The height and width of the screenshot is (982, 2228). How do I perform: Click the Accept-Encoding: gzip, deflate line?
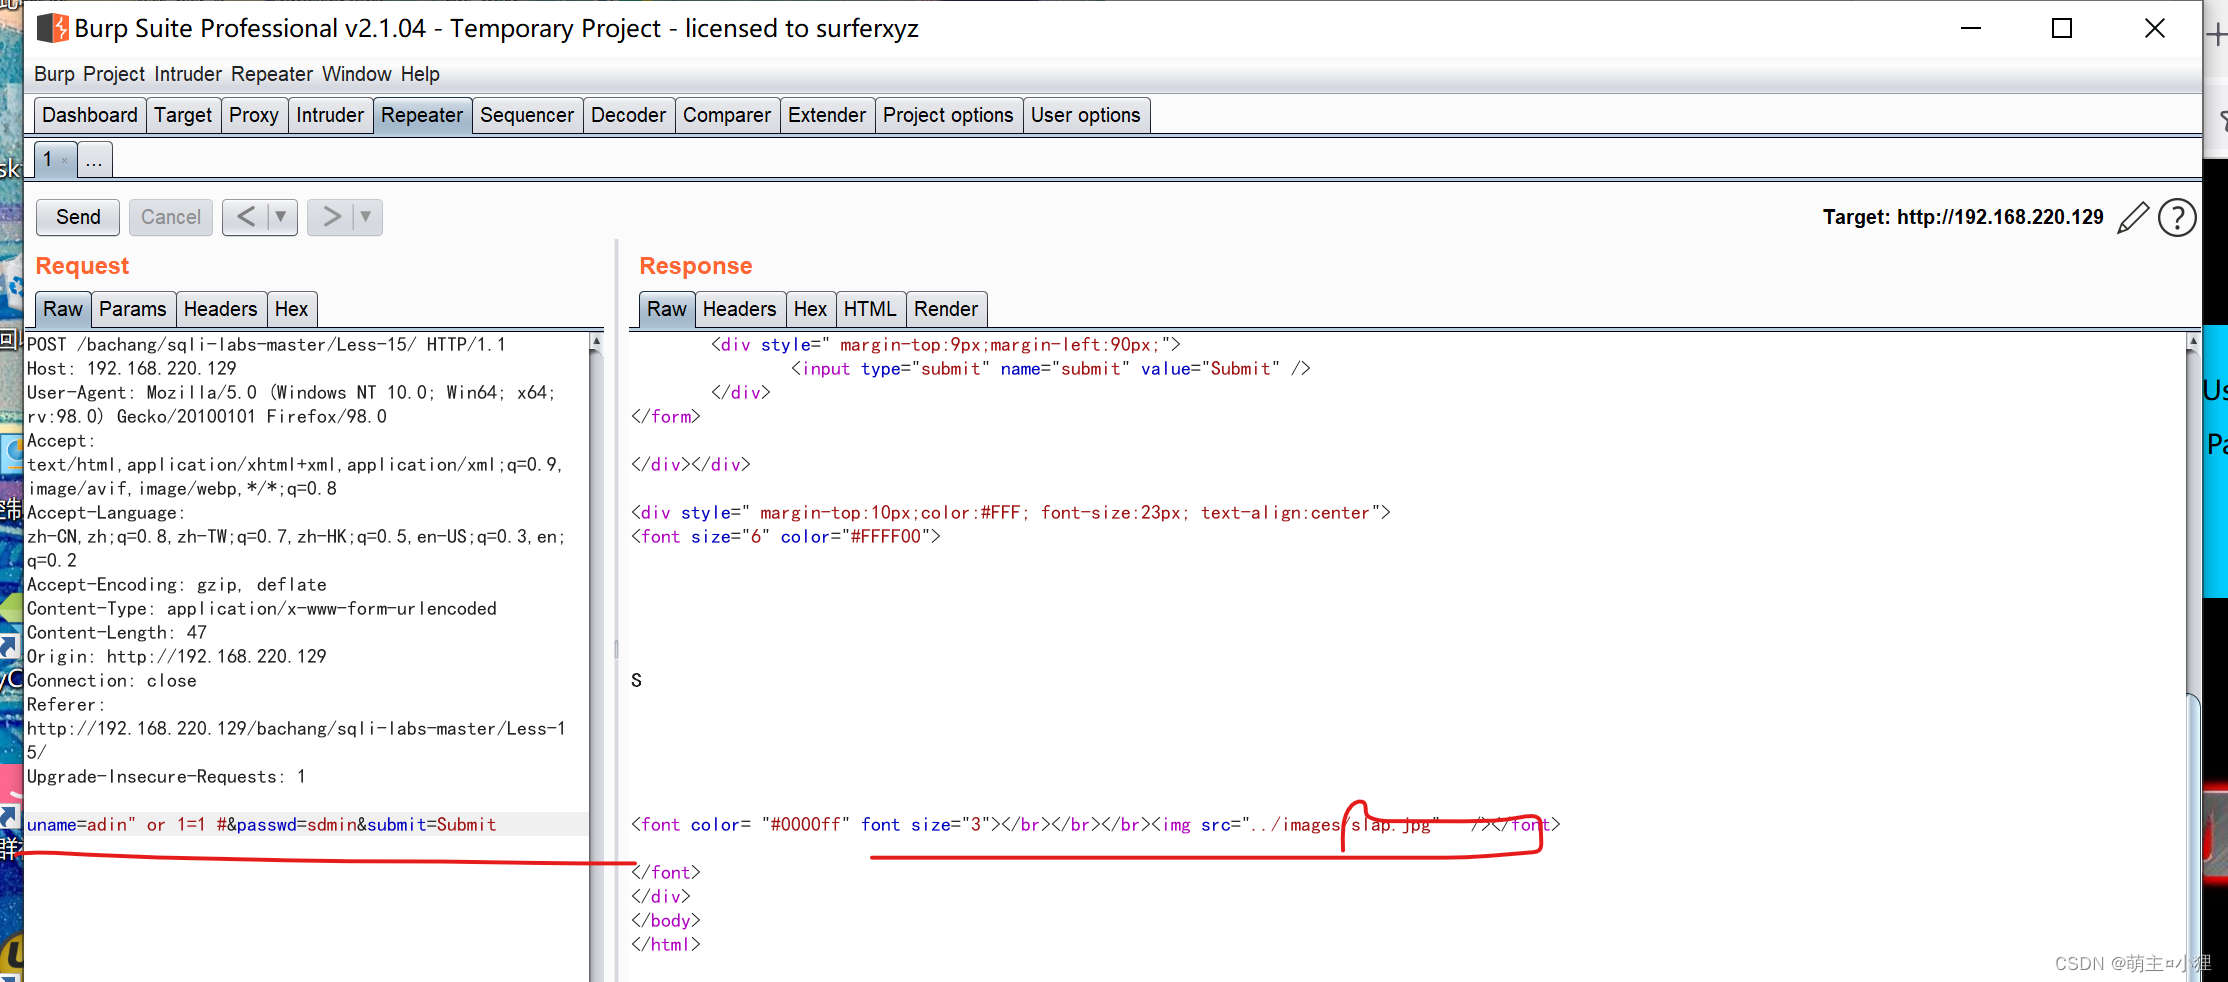(177, 584)
